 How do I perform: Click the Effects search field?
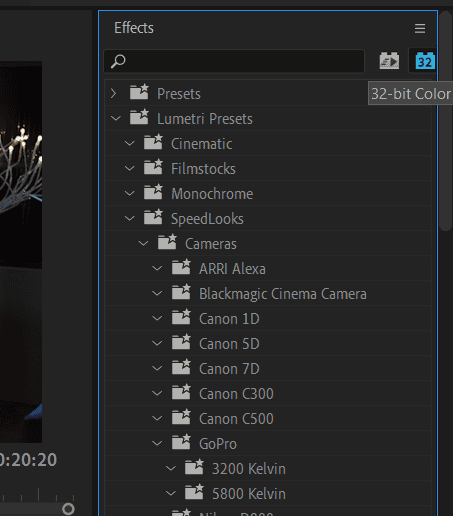(234, 61)
